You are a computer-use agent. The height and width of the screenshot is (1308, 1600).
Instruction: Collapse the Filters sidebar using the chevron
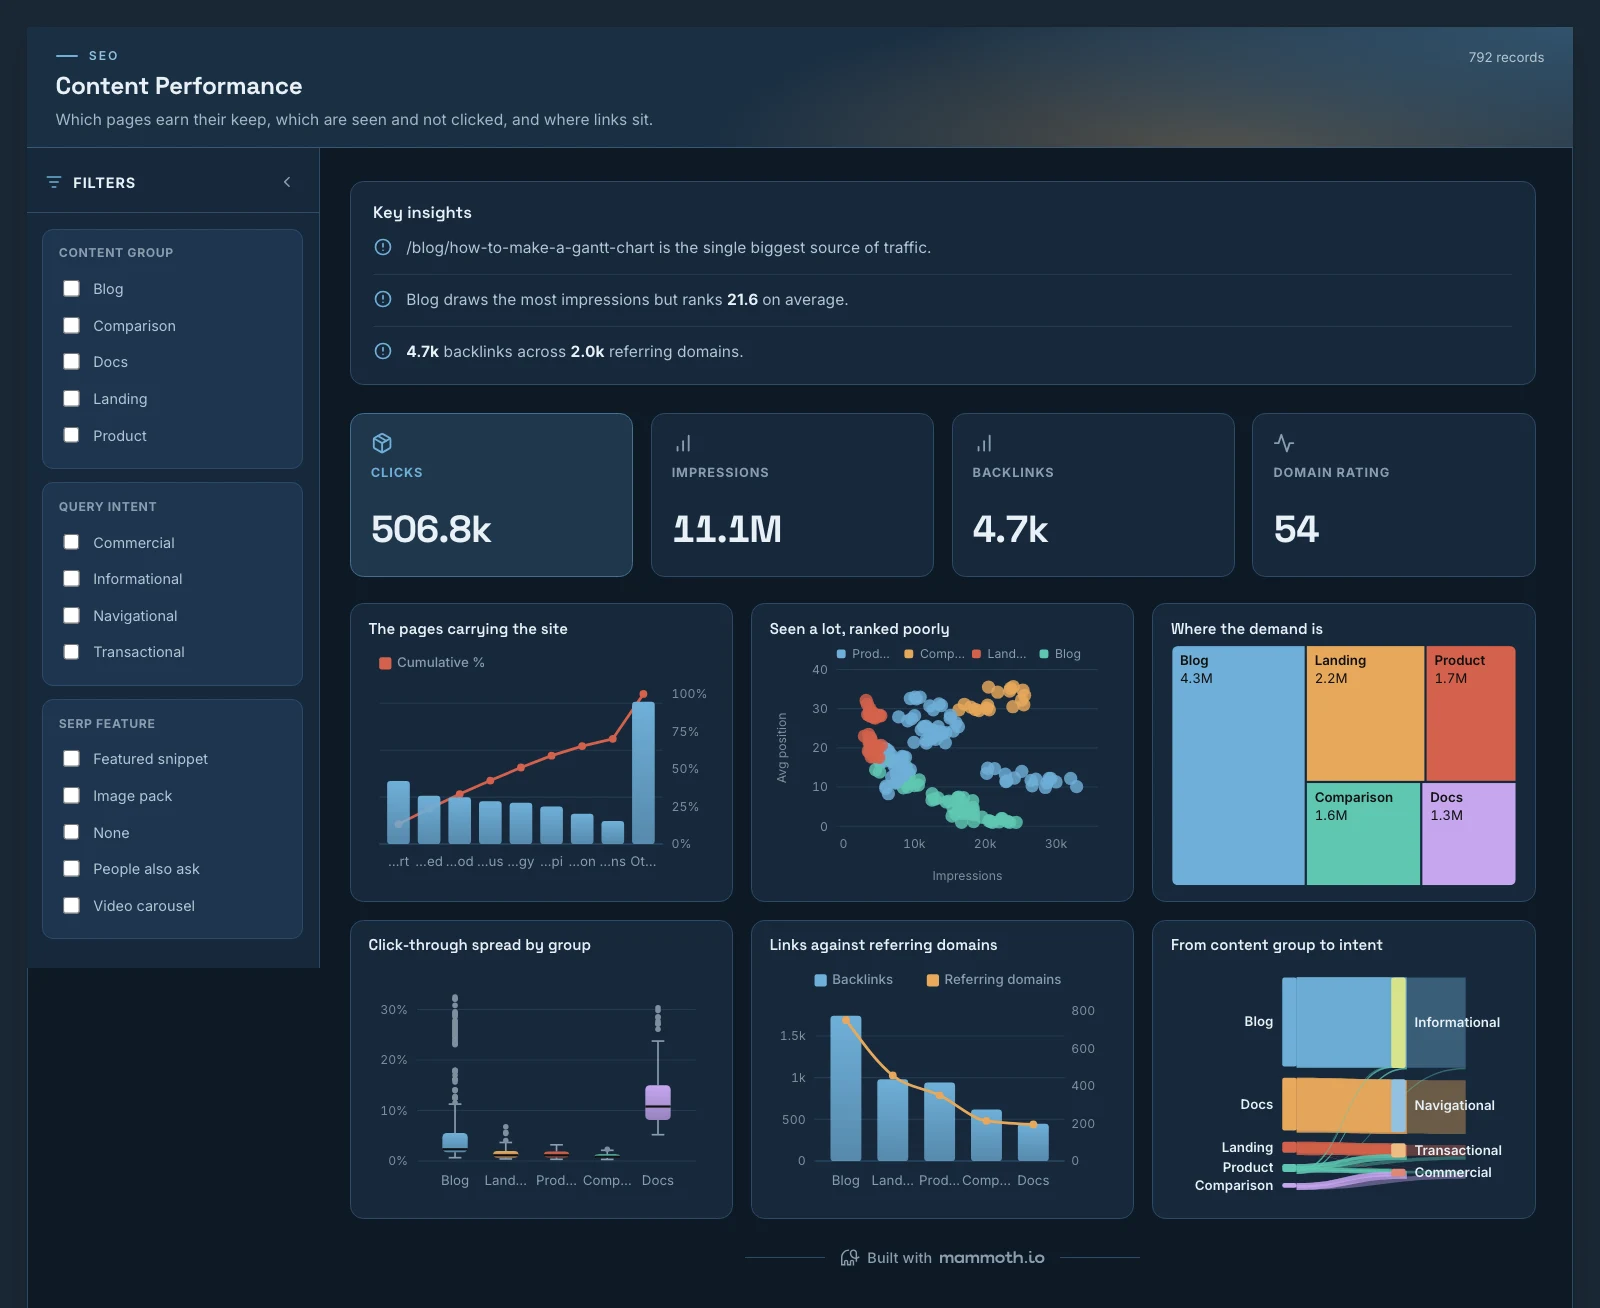coord(287,182)
